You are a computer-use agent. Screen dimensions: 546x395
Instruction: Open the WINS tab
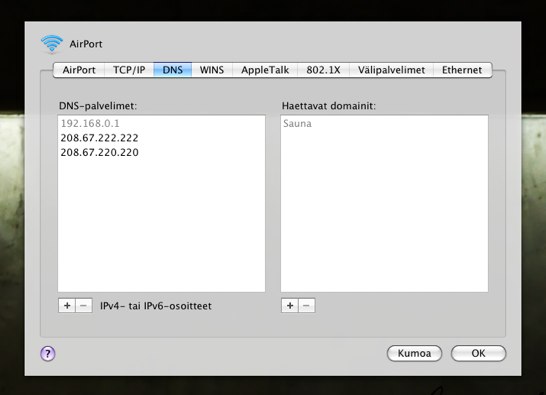click(212, 70)
